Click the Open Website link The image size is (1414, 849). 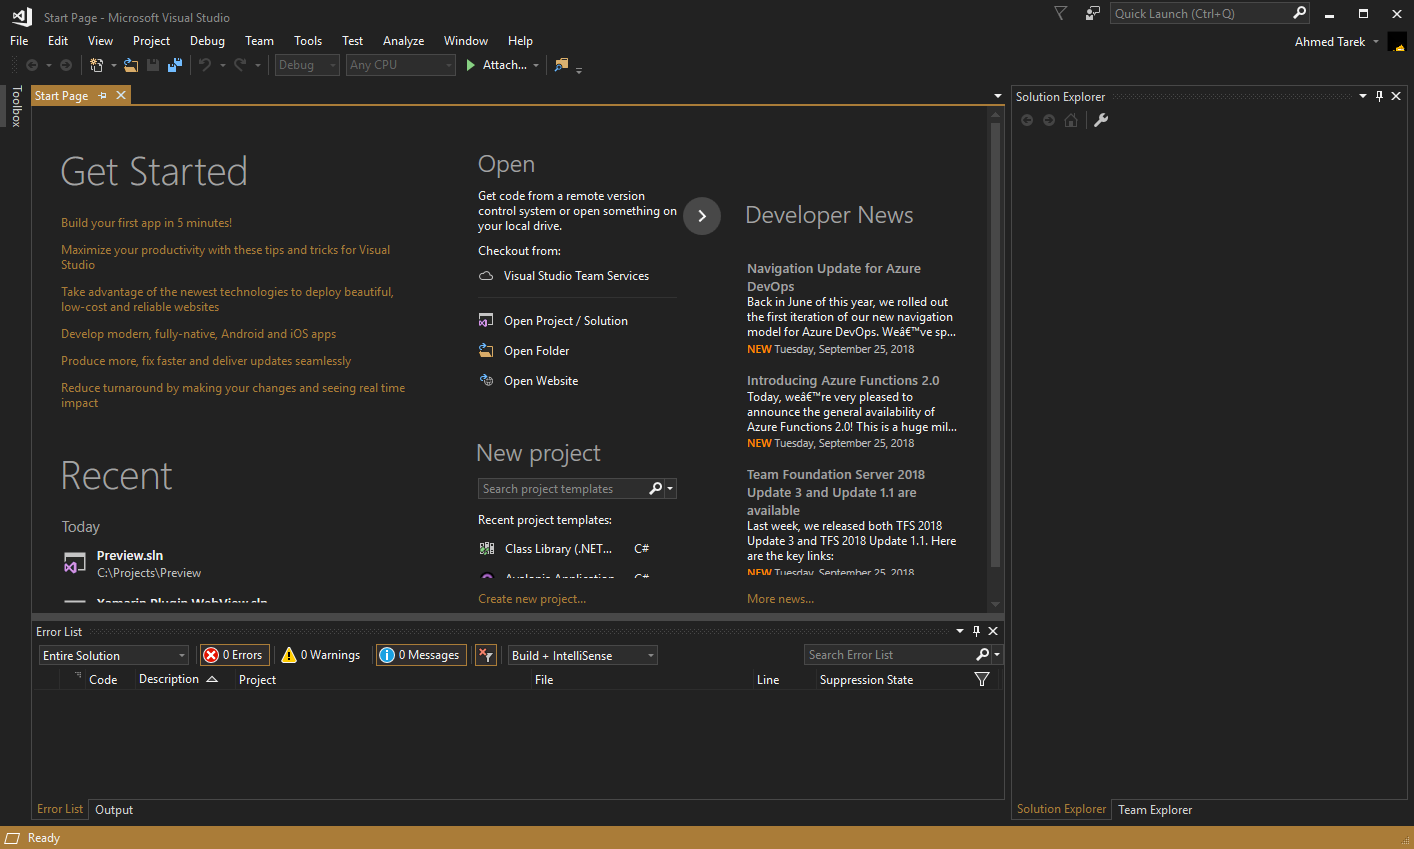(x=541, y=381)
